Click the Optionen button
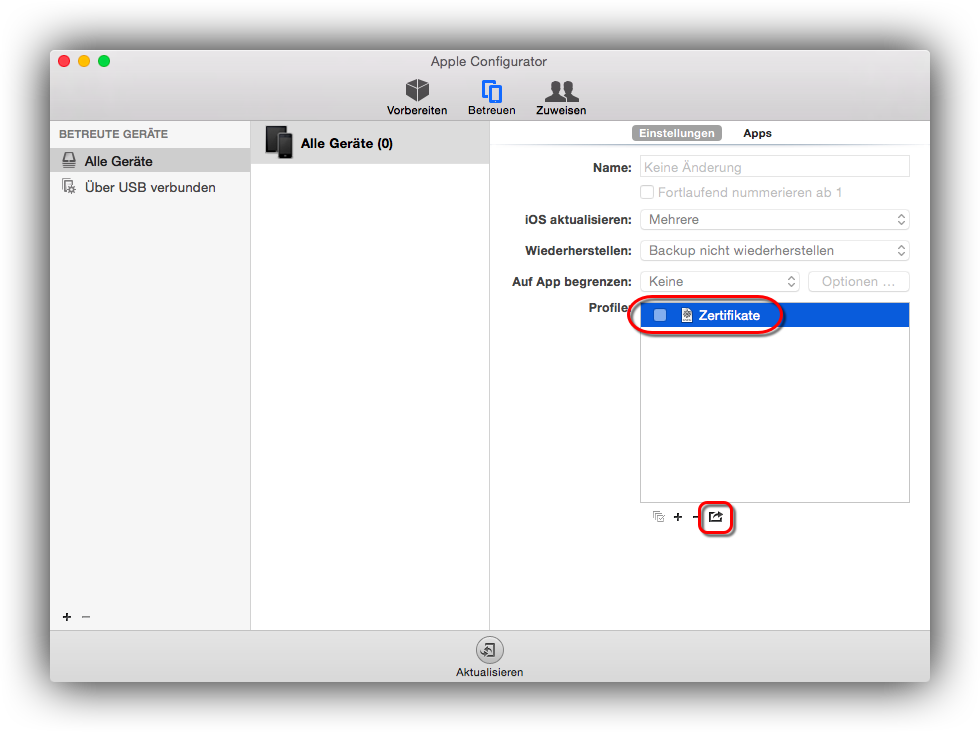The image size is (980, 732). [x=858, y=281]
